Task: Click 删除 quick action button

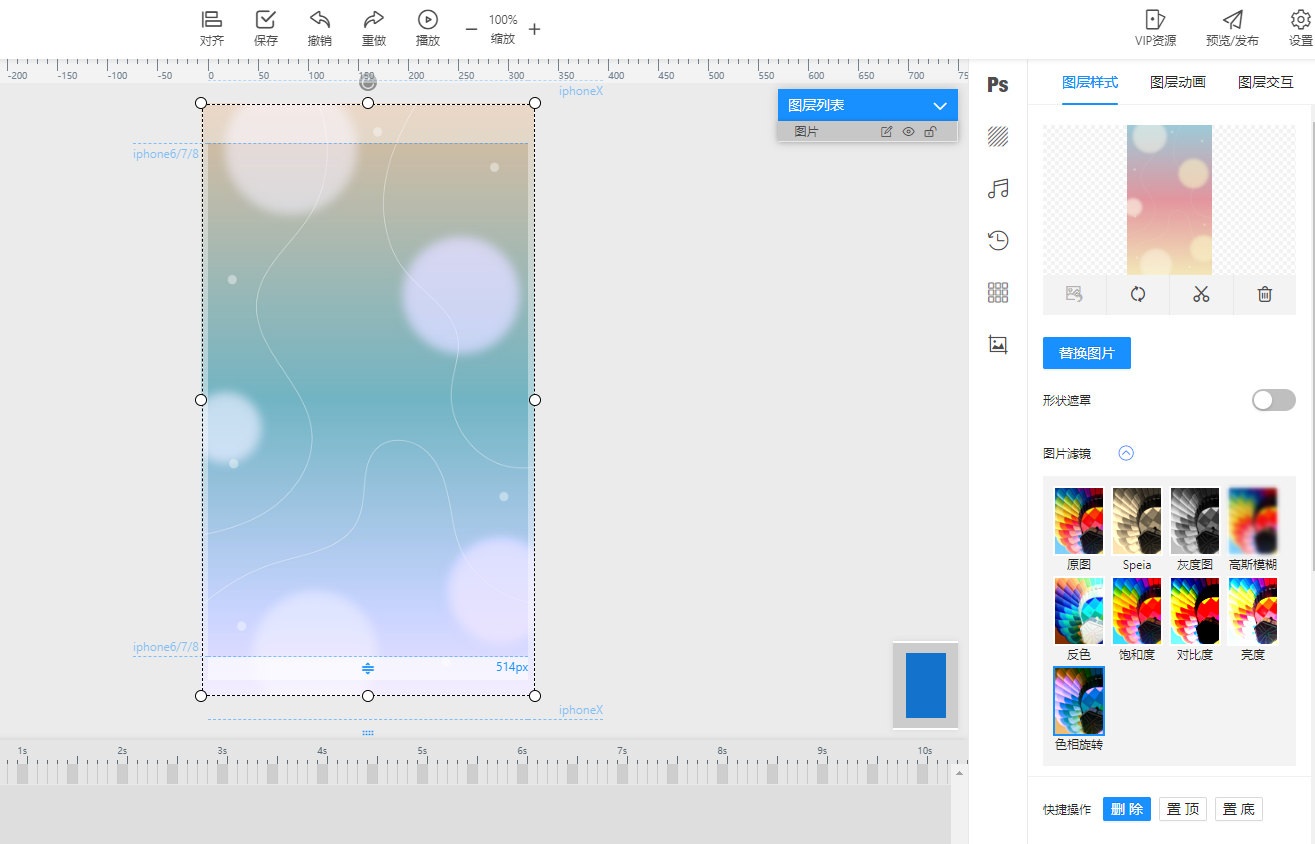Action: coord(1127,809)
